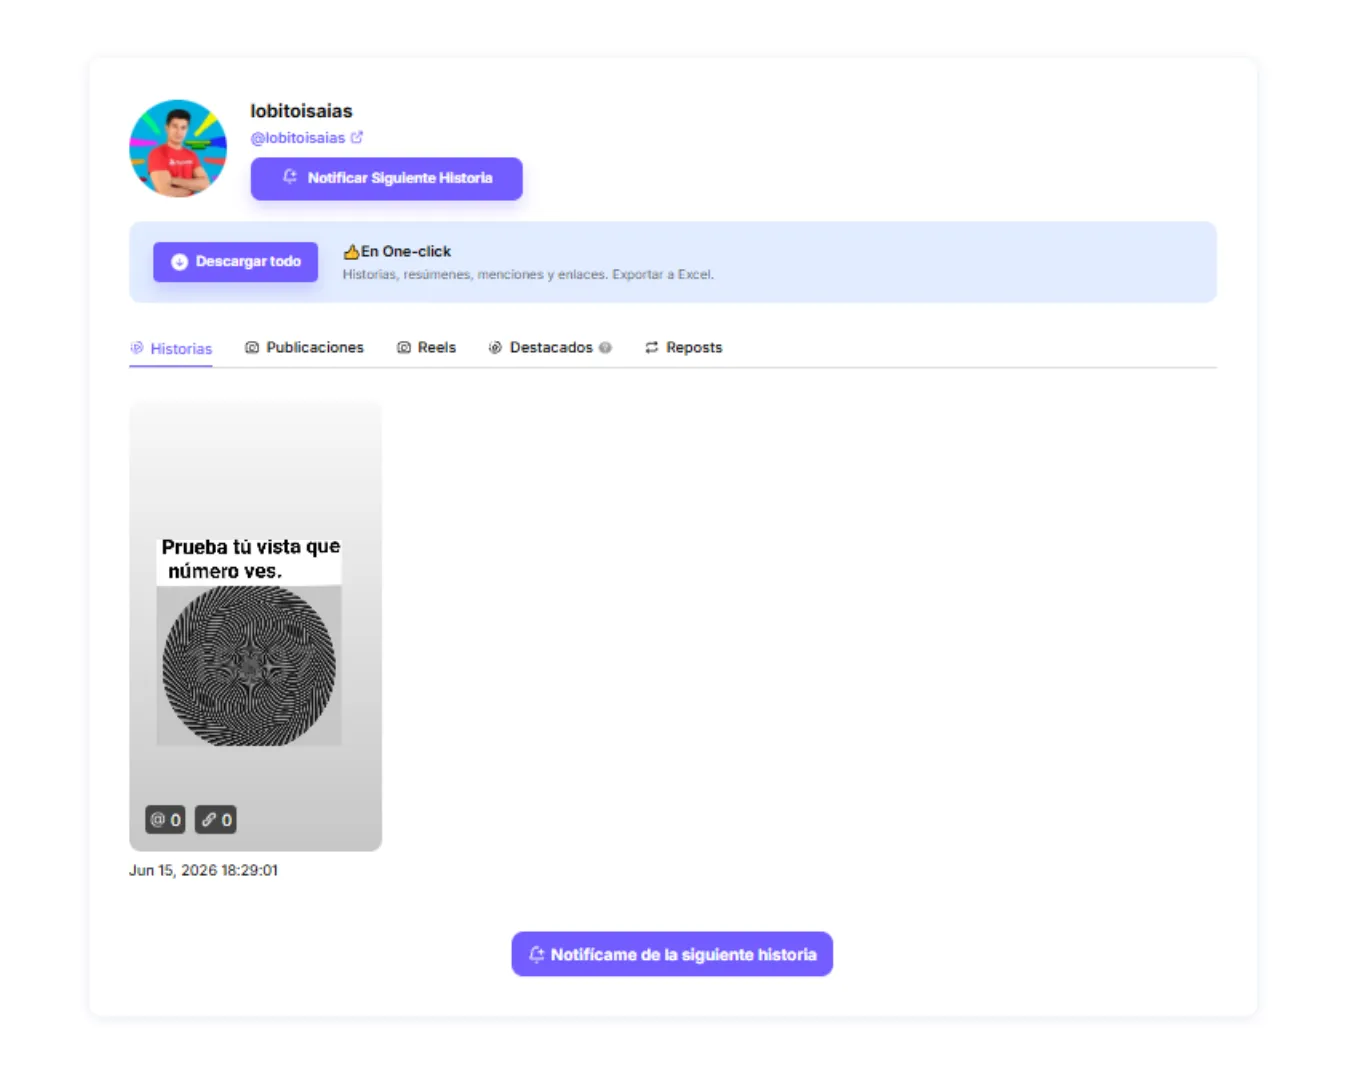Click the lobitoisaias display name
1348x1075 pixels.
tap(301, 111)
